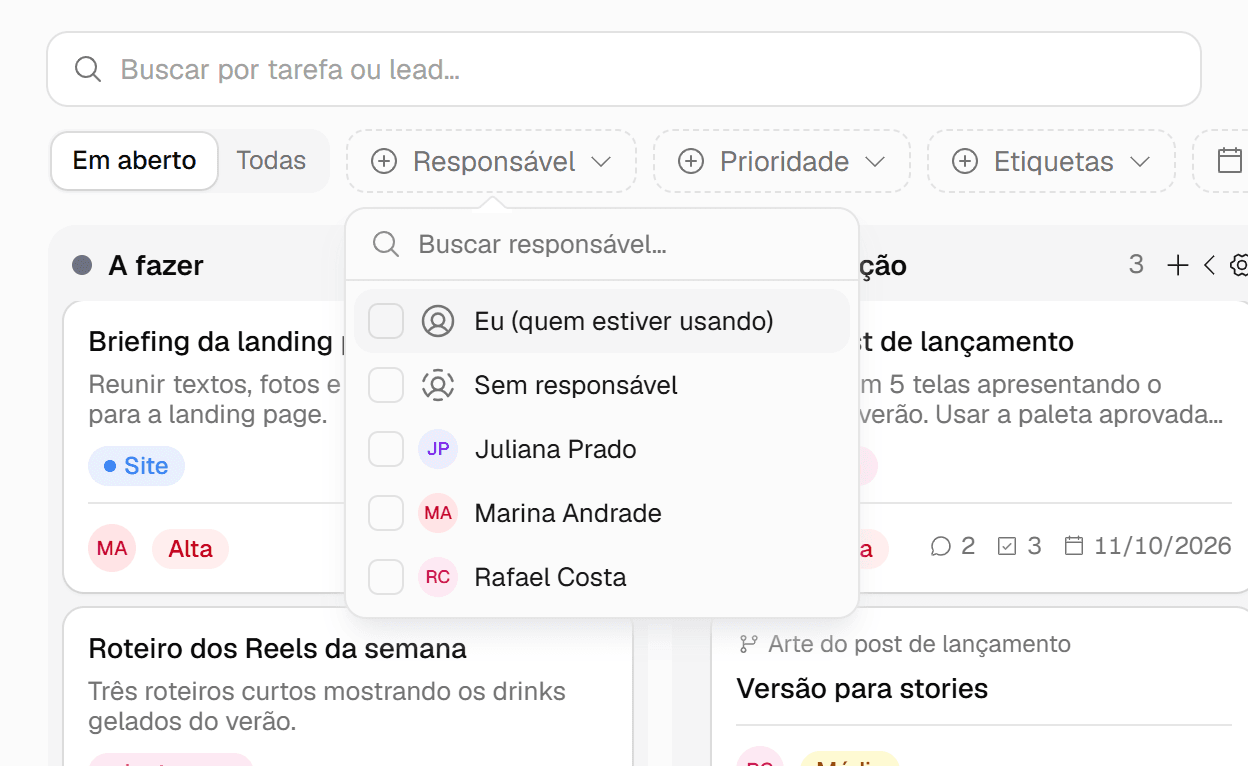Click the JP avatar in the dropdown list
Viewport: 1248px width, 766px height.
click(x=438, y=449)
